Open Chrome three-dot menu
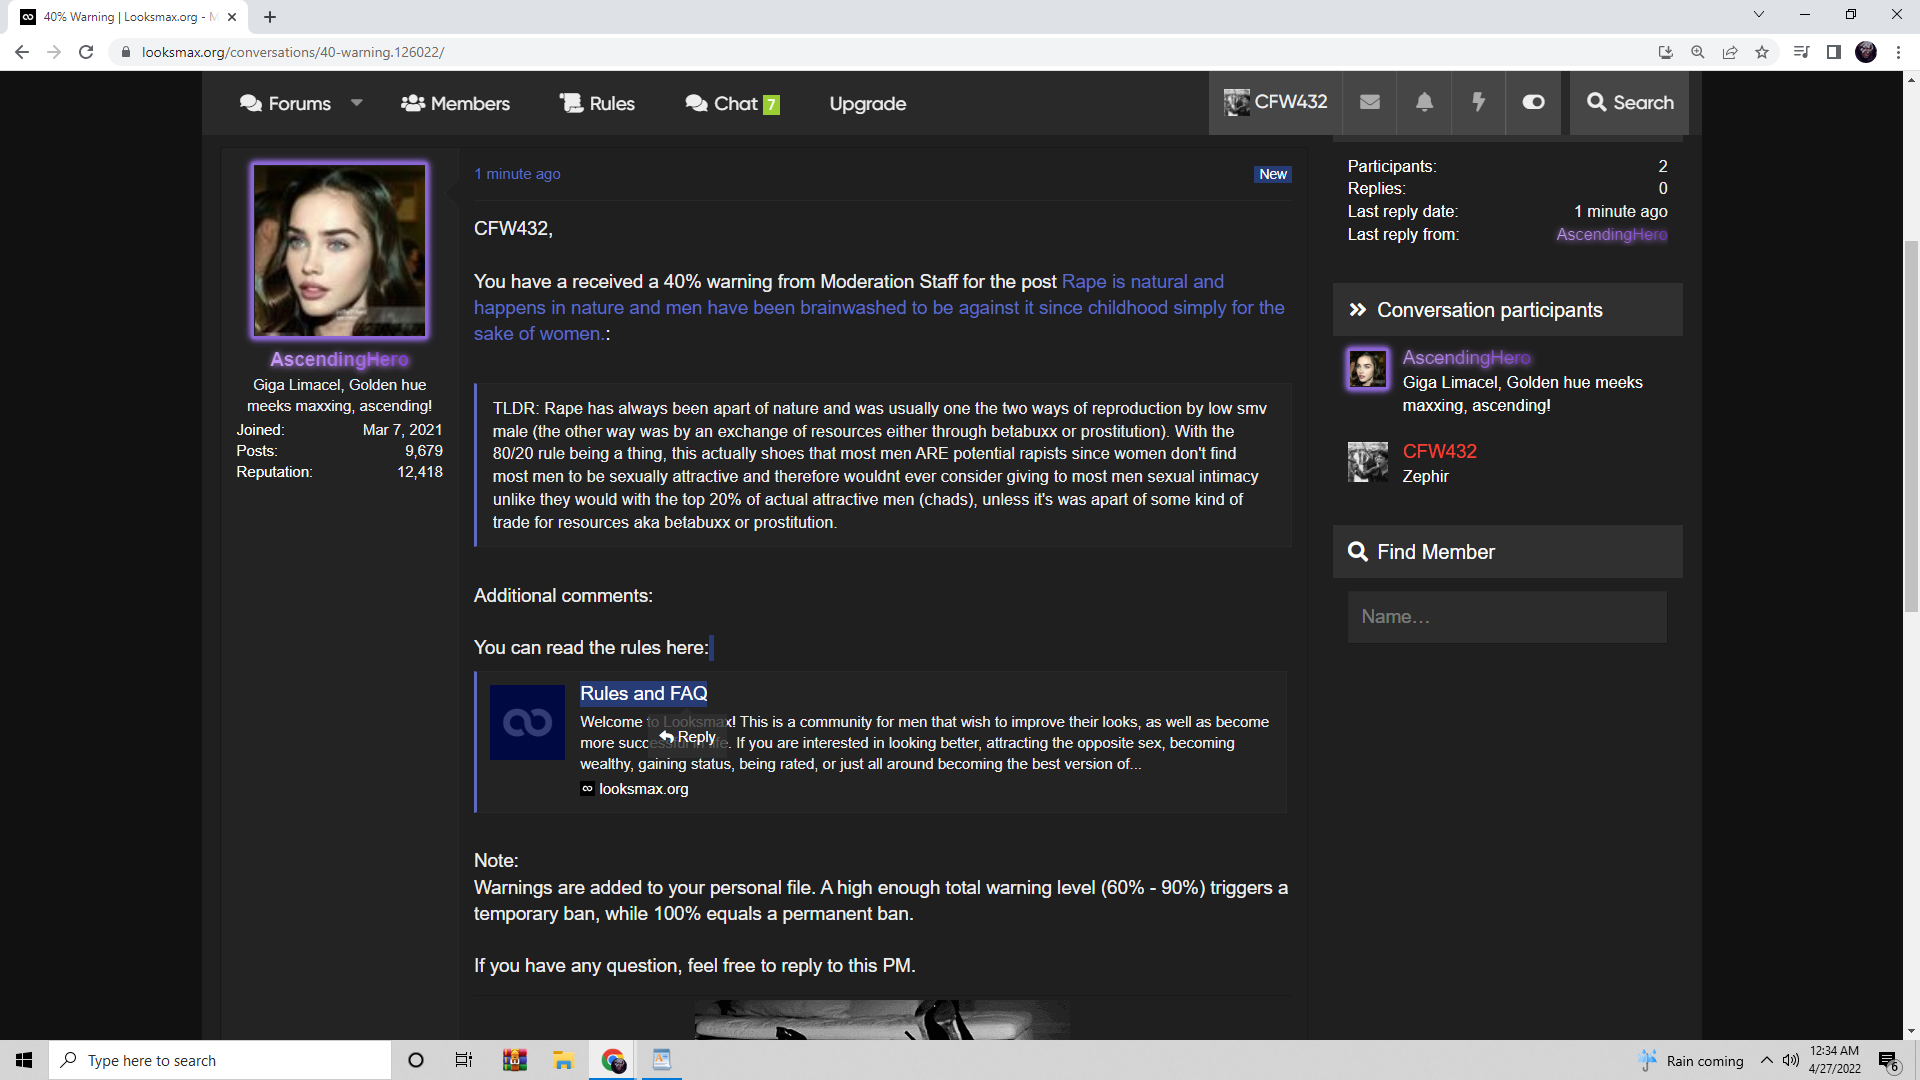1920x1080 pixels. pos(1898,52)
